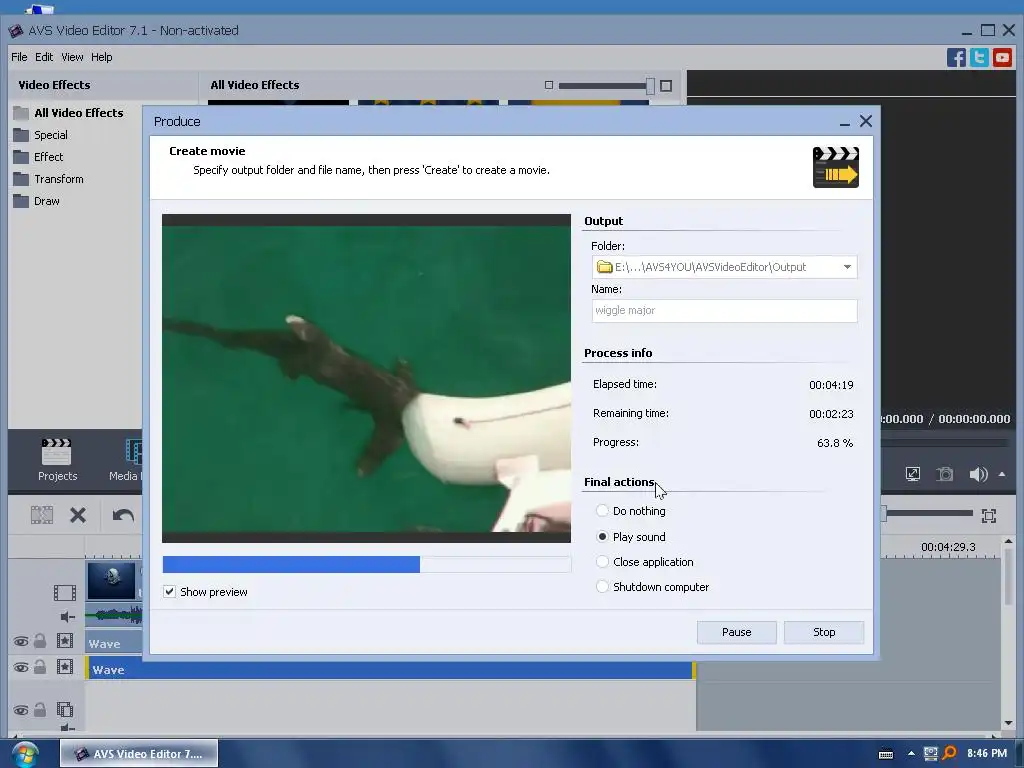The width and height of the screenshot is (1024, 768).
Task: Select the Close application radio option
Action: tap(602, 562)
